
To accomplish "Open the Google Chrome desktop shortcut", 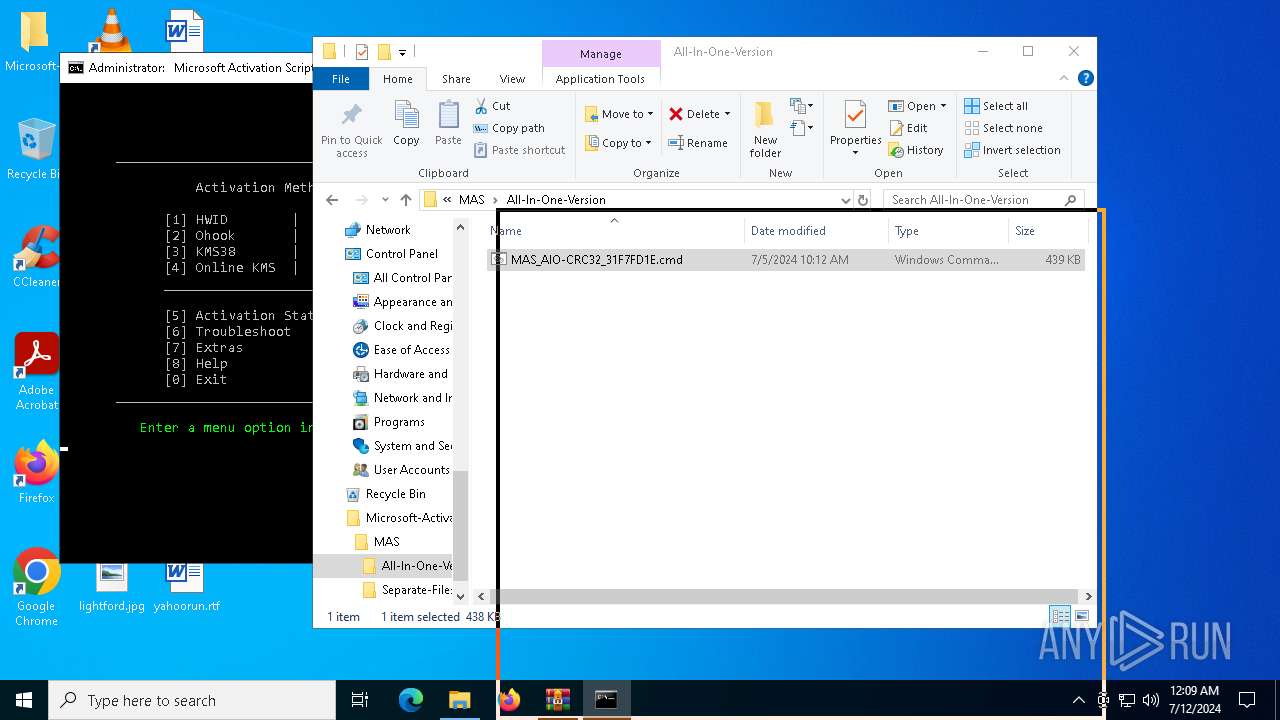I will click(x=36, y=587).
